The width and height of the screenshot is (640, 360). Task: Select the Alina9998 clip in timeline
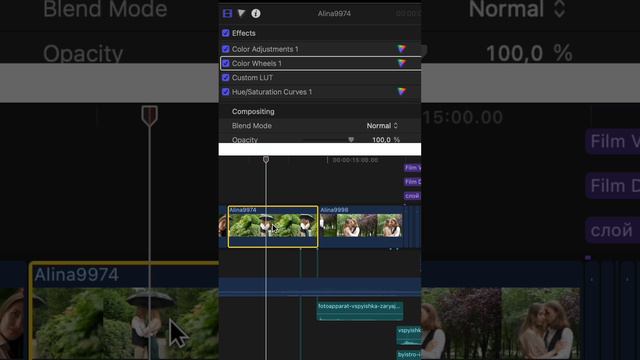(361, 227)
